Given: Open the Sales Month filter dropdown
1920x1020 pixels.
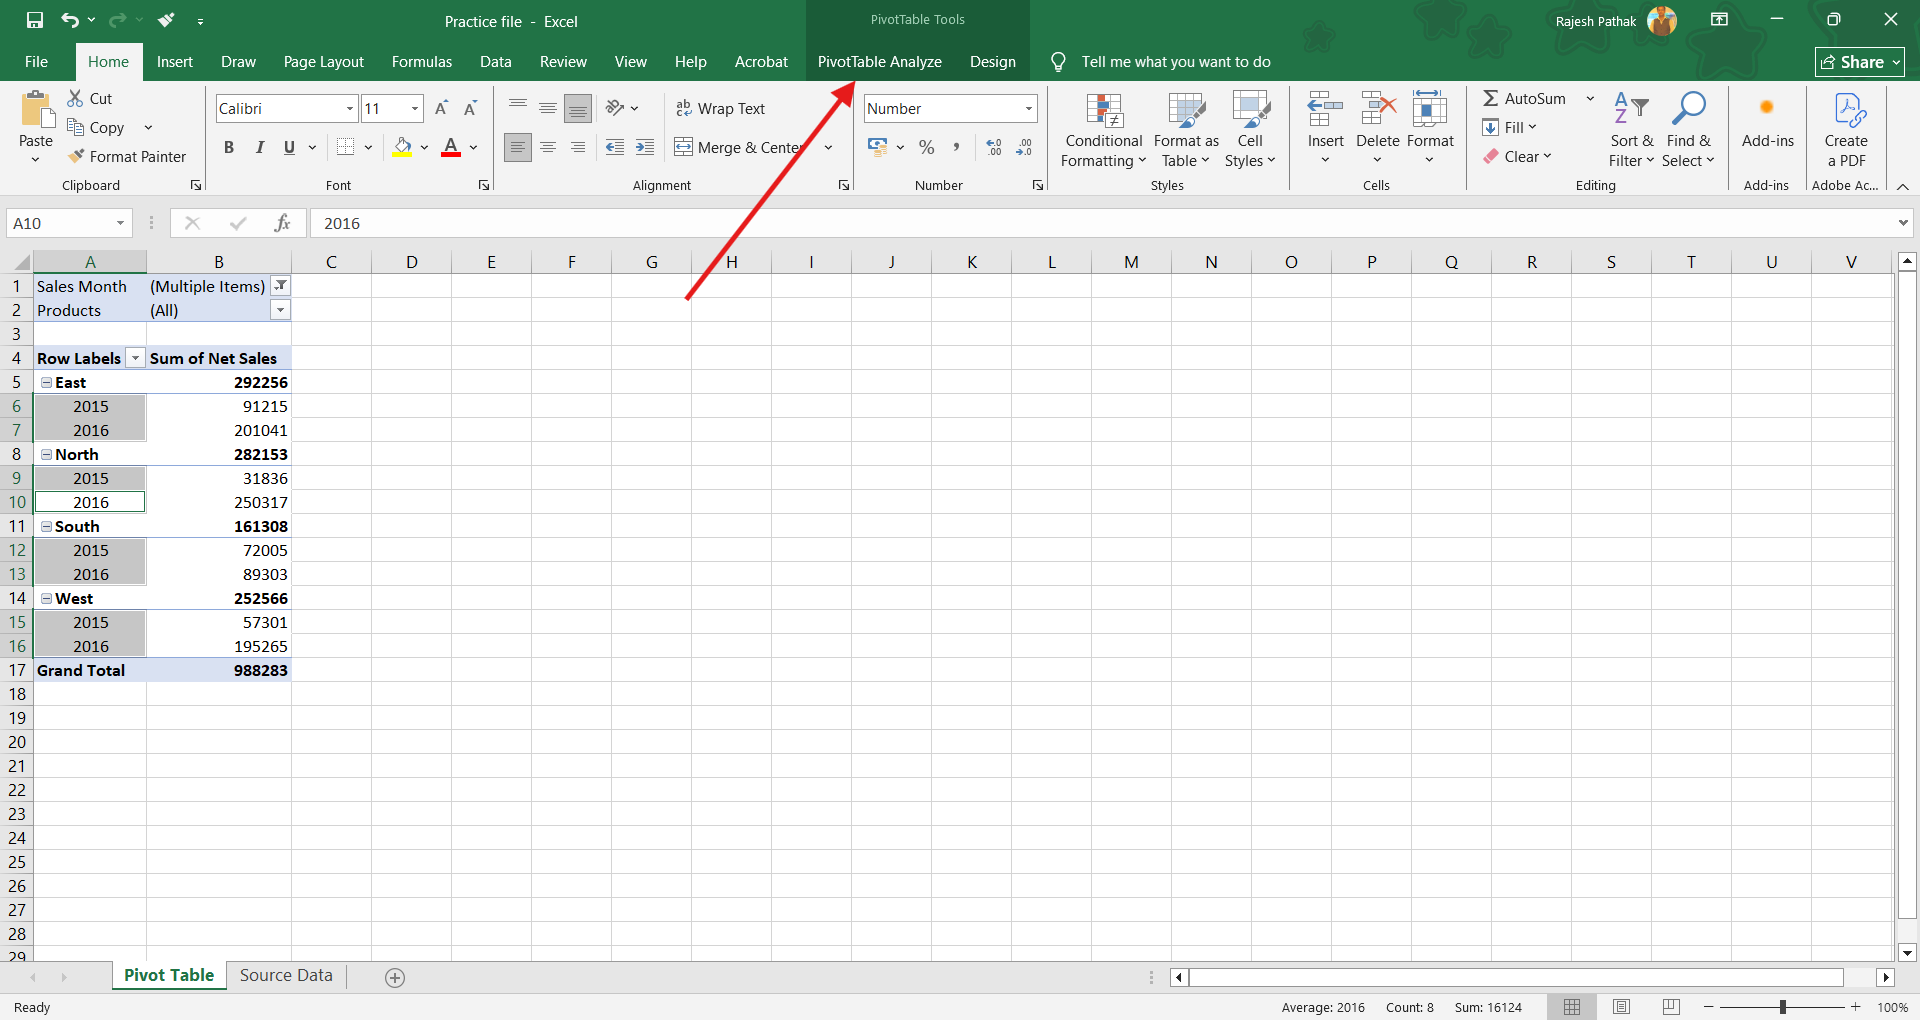Looking at the screenshot, I should point(281,286).
